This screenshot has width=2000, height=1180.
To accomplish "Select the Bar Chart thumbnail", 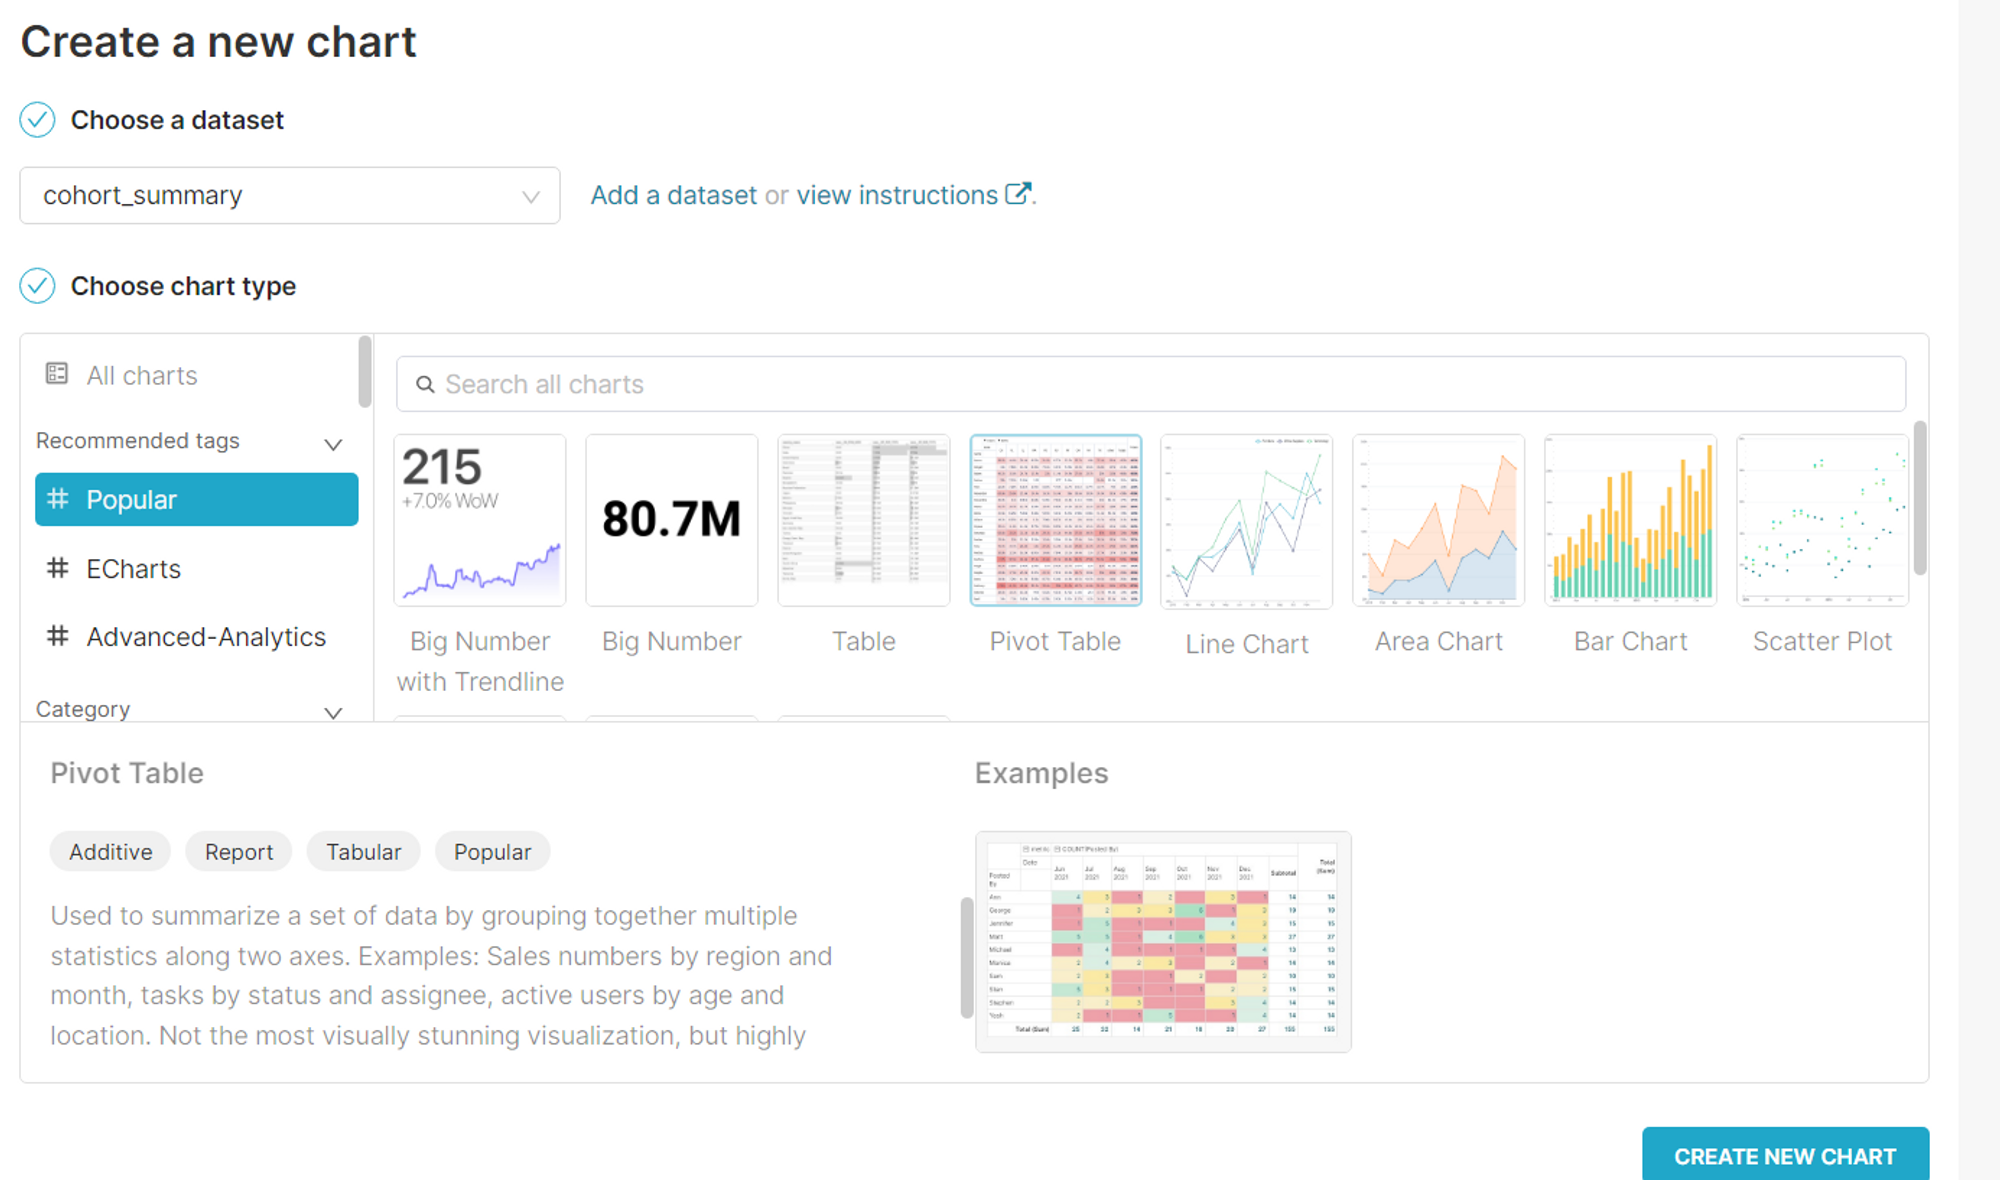I will pos(1630,520).
